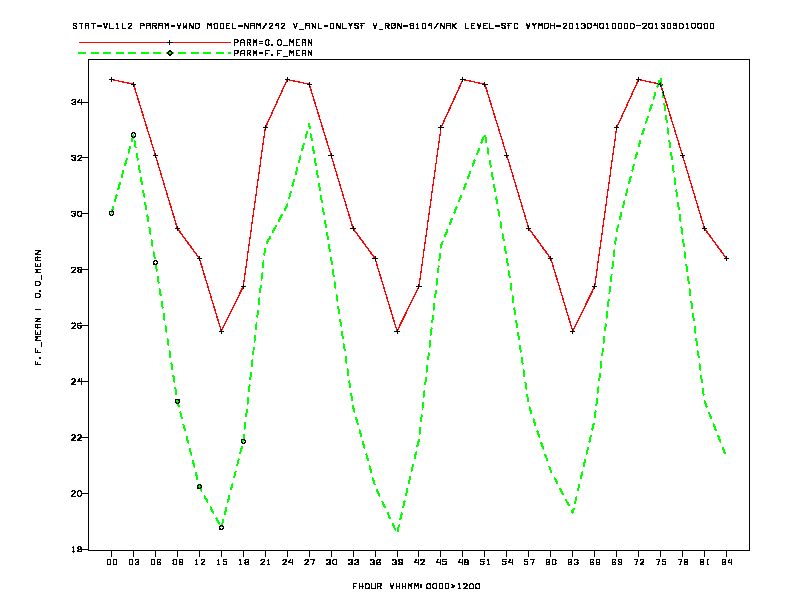
Task: Click the x-axis tick label 42
Action: click(419, 562)
